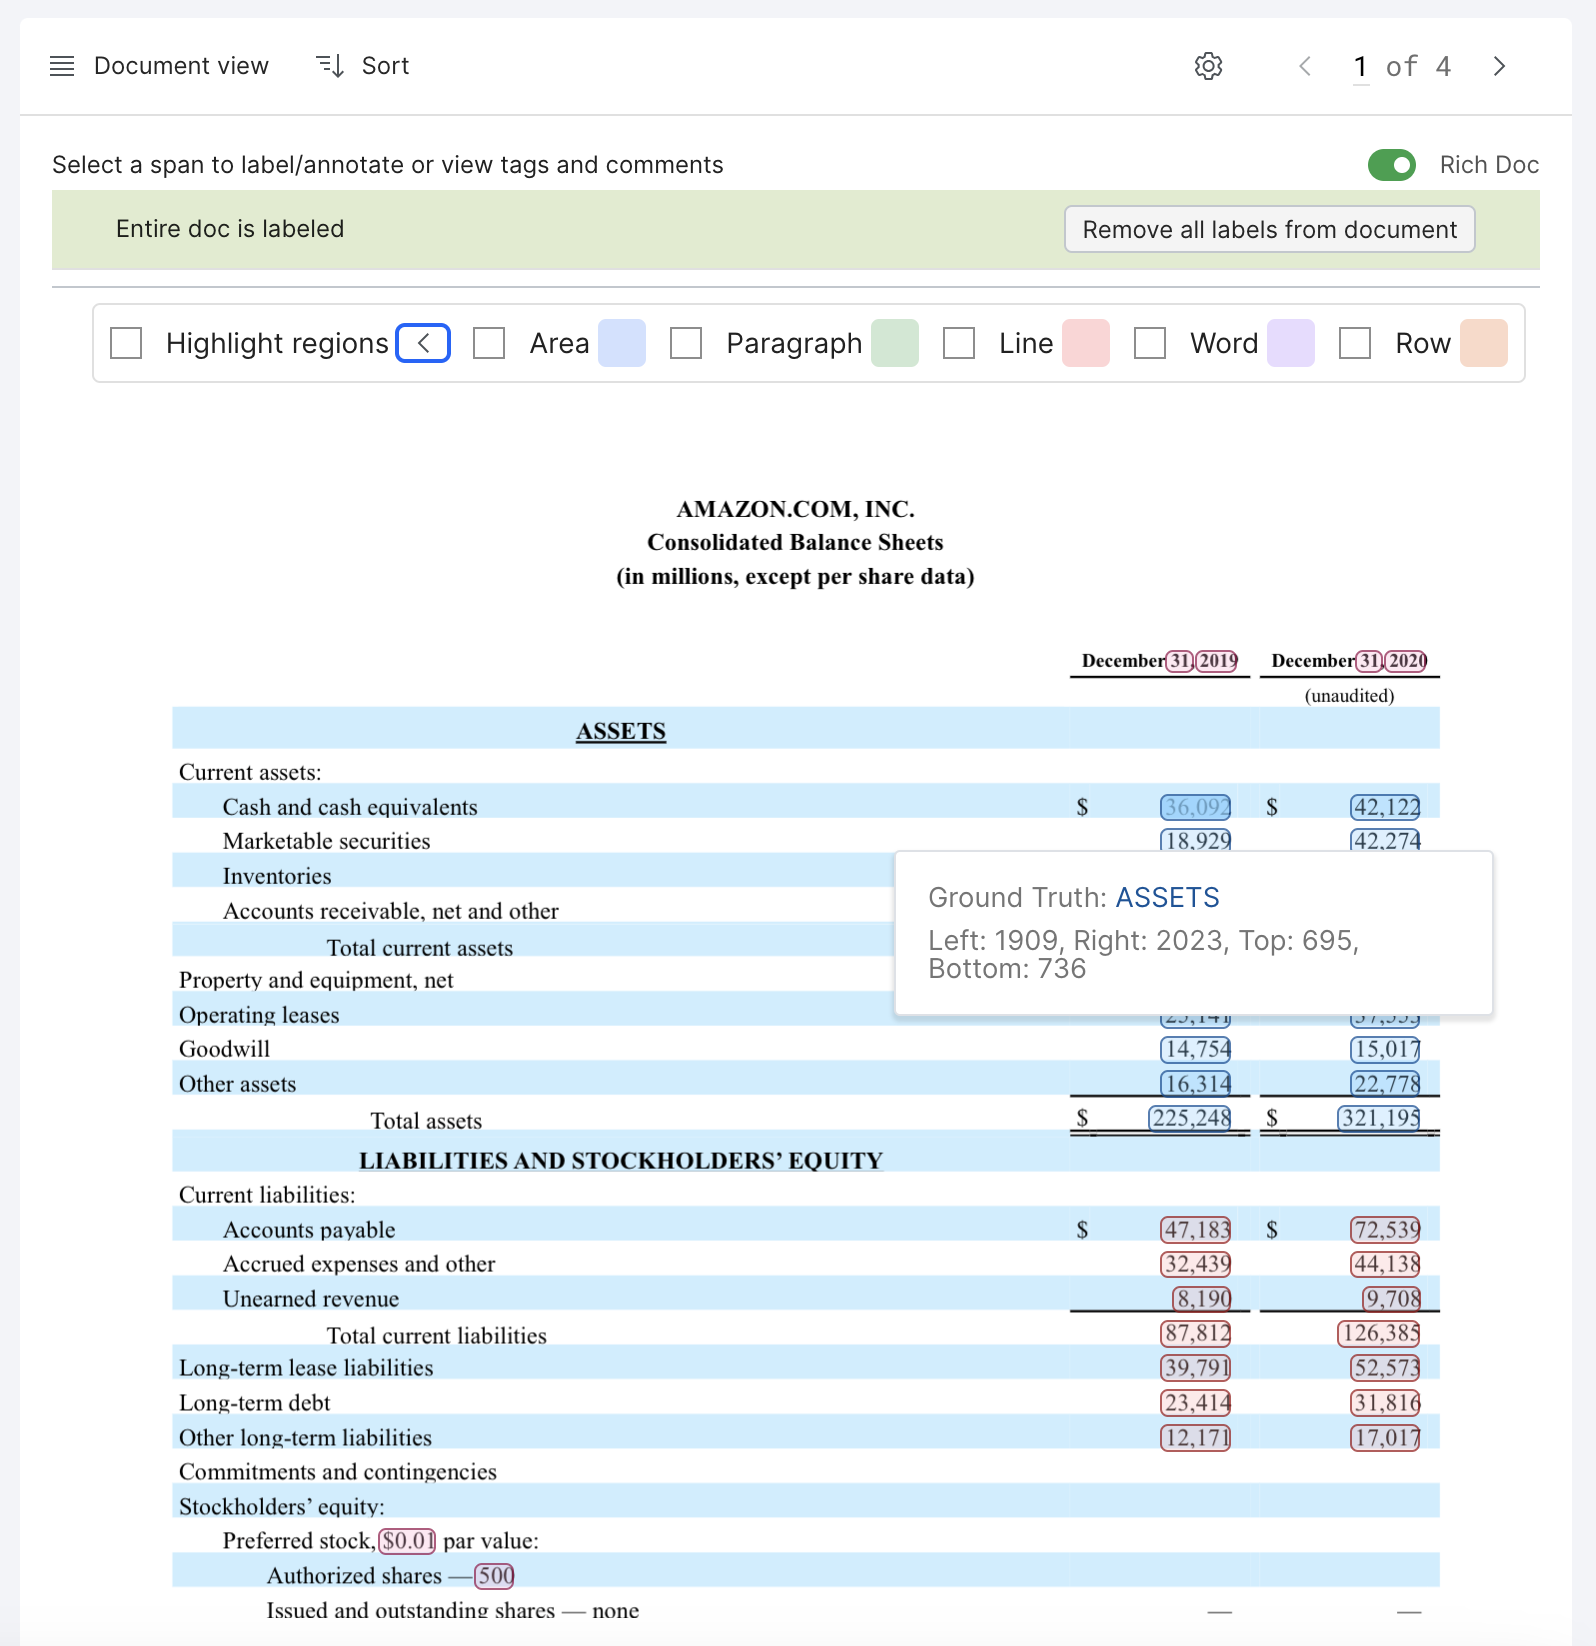Select Other long-term liabilities value 12,171

(1196, 1438)
